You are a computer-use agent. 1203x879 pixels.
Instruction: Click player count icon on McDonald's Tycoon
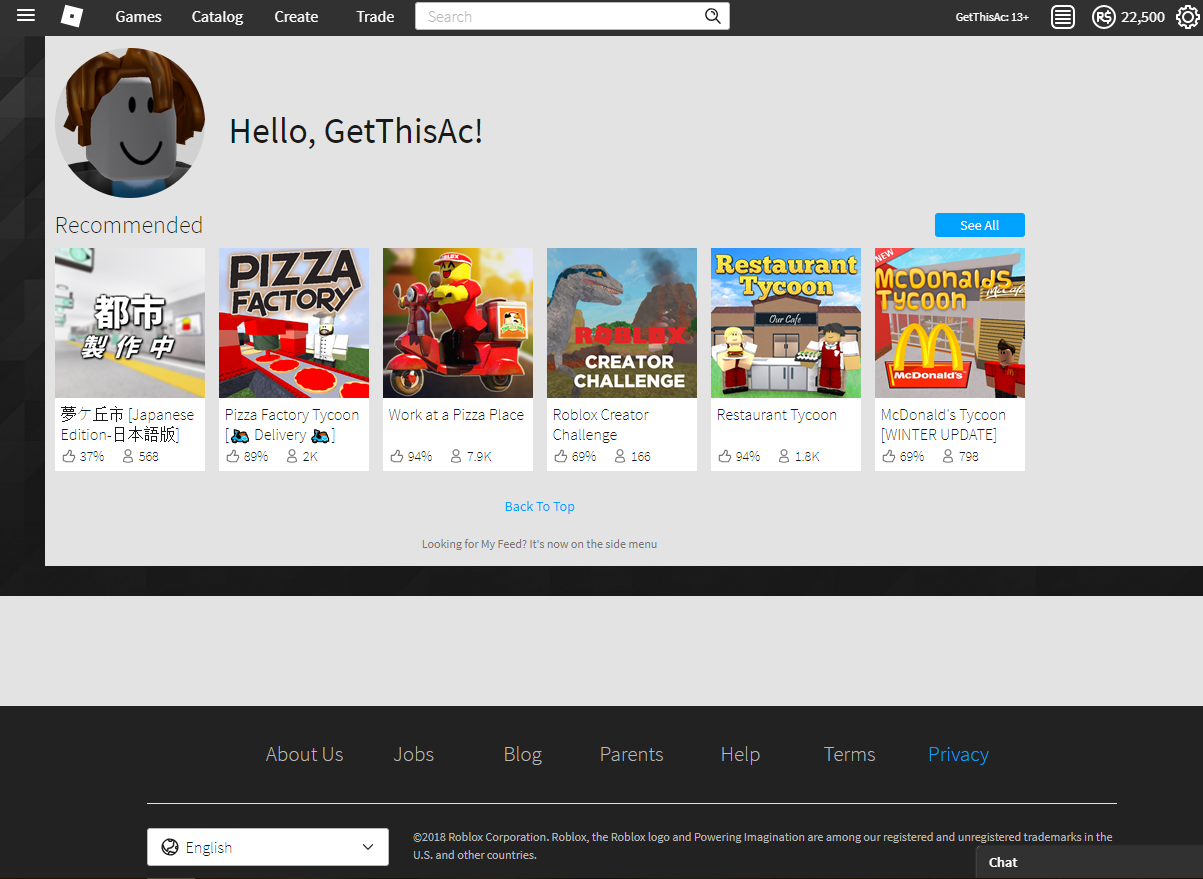(x=948, y=456)
